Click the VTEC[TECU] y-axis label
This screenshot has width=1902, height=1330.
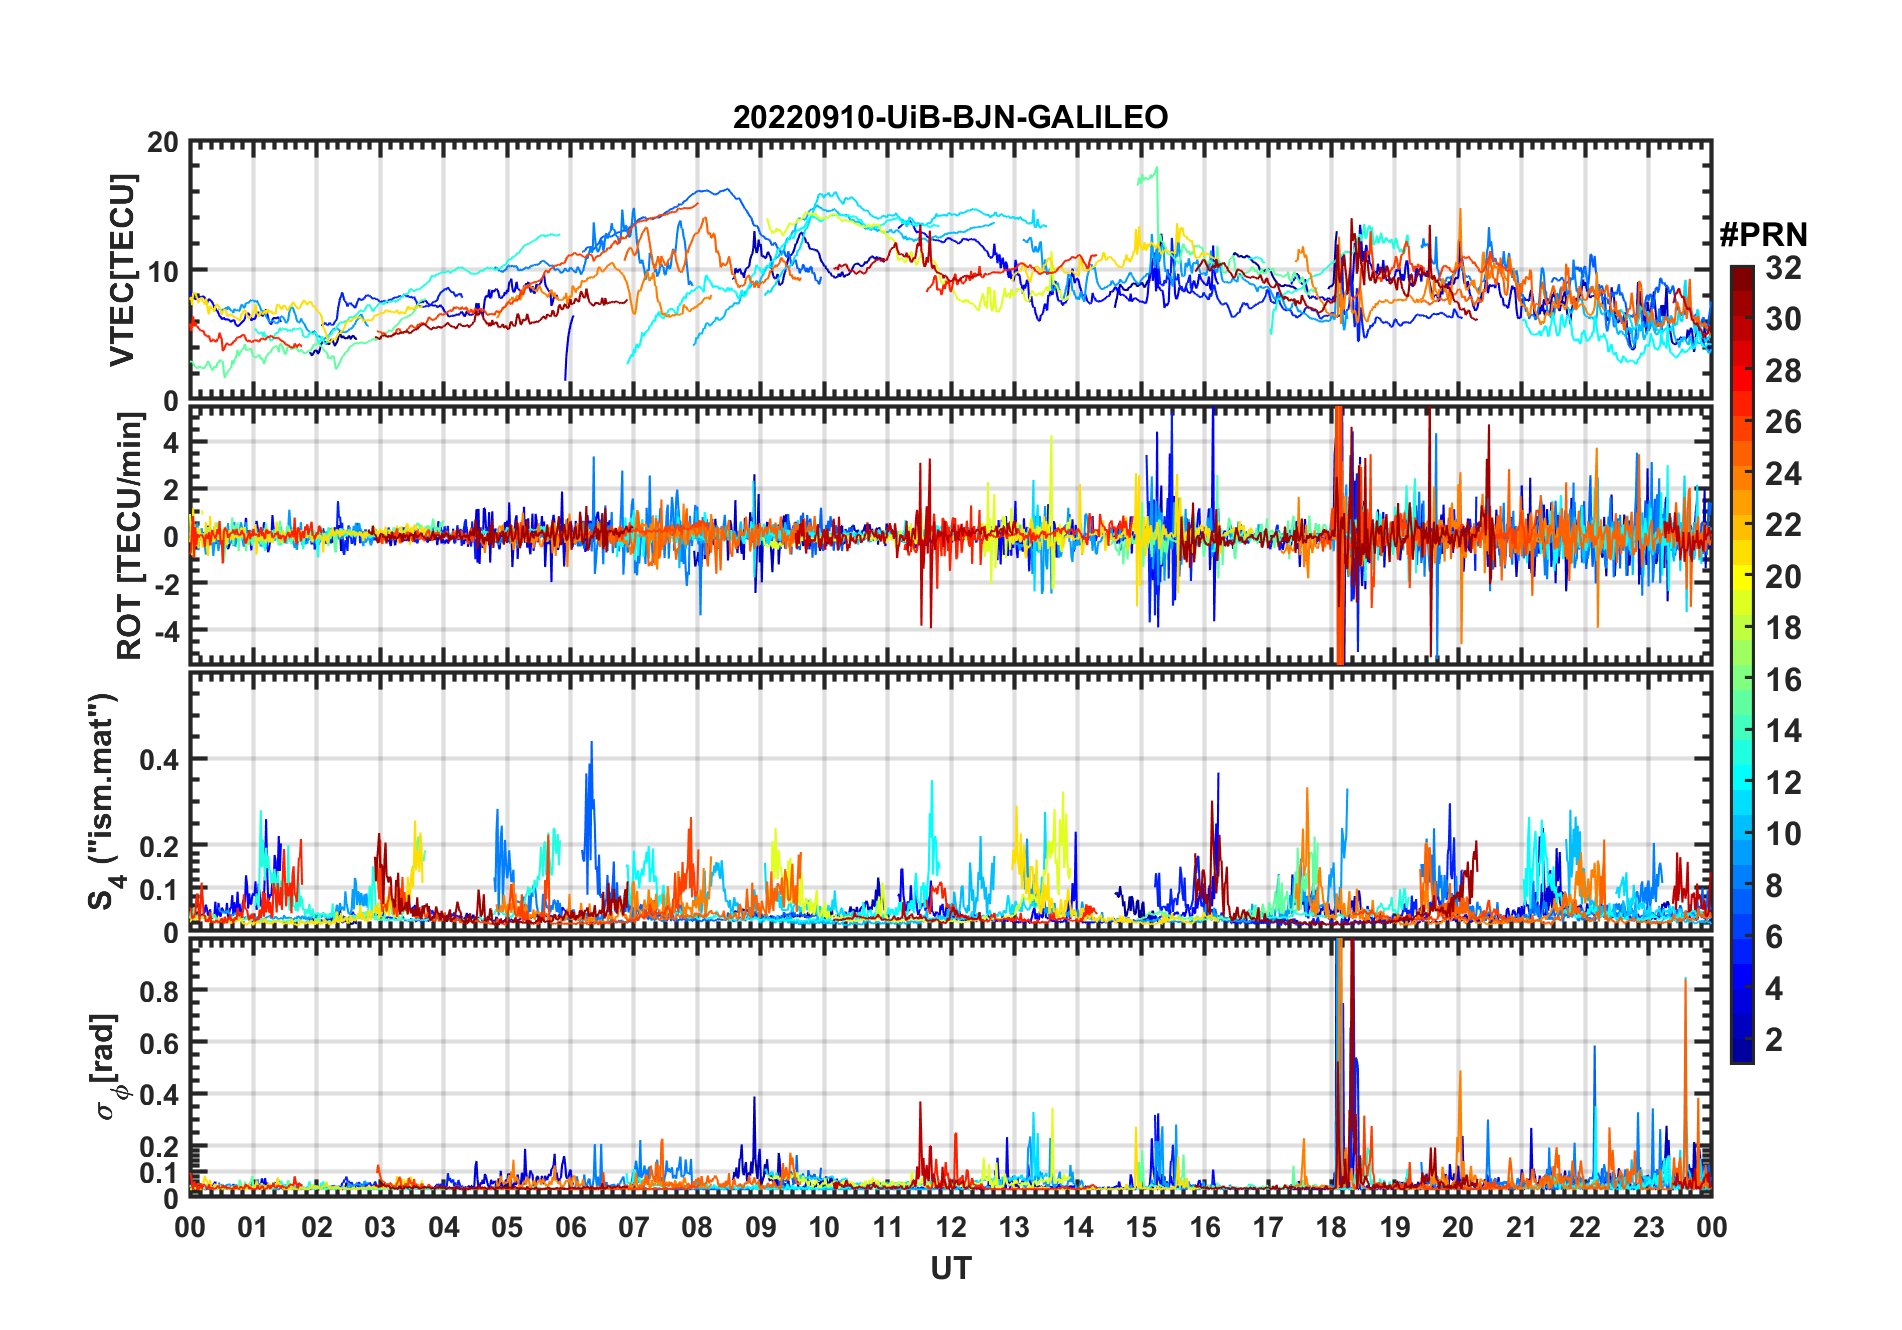coord(122,270)
